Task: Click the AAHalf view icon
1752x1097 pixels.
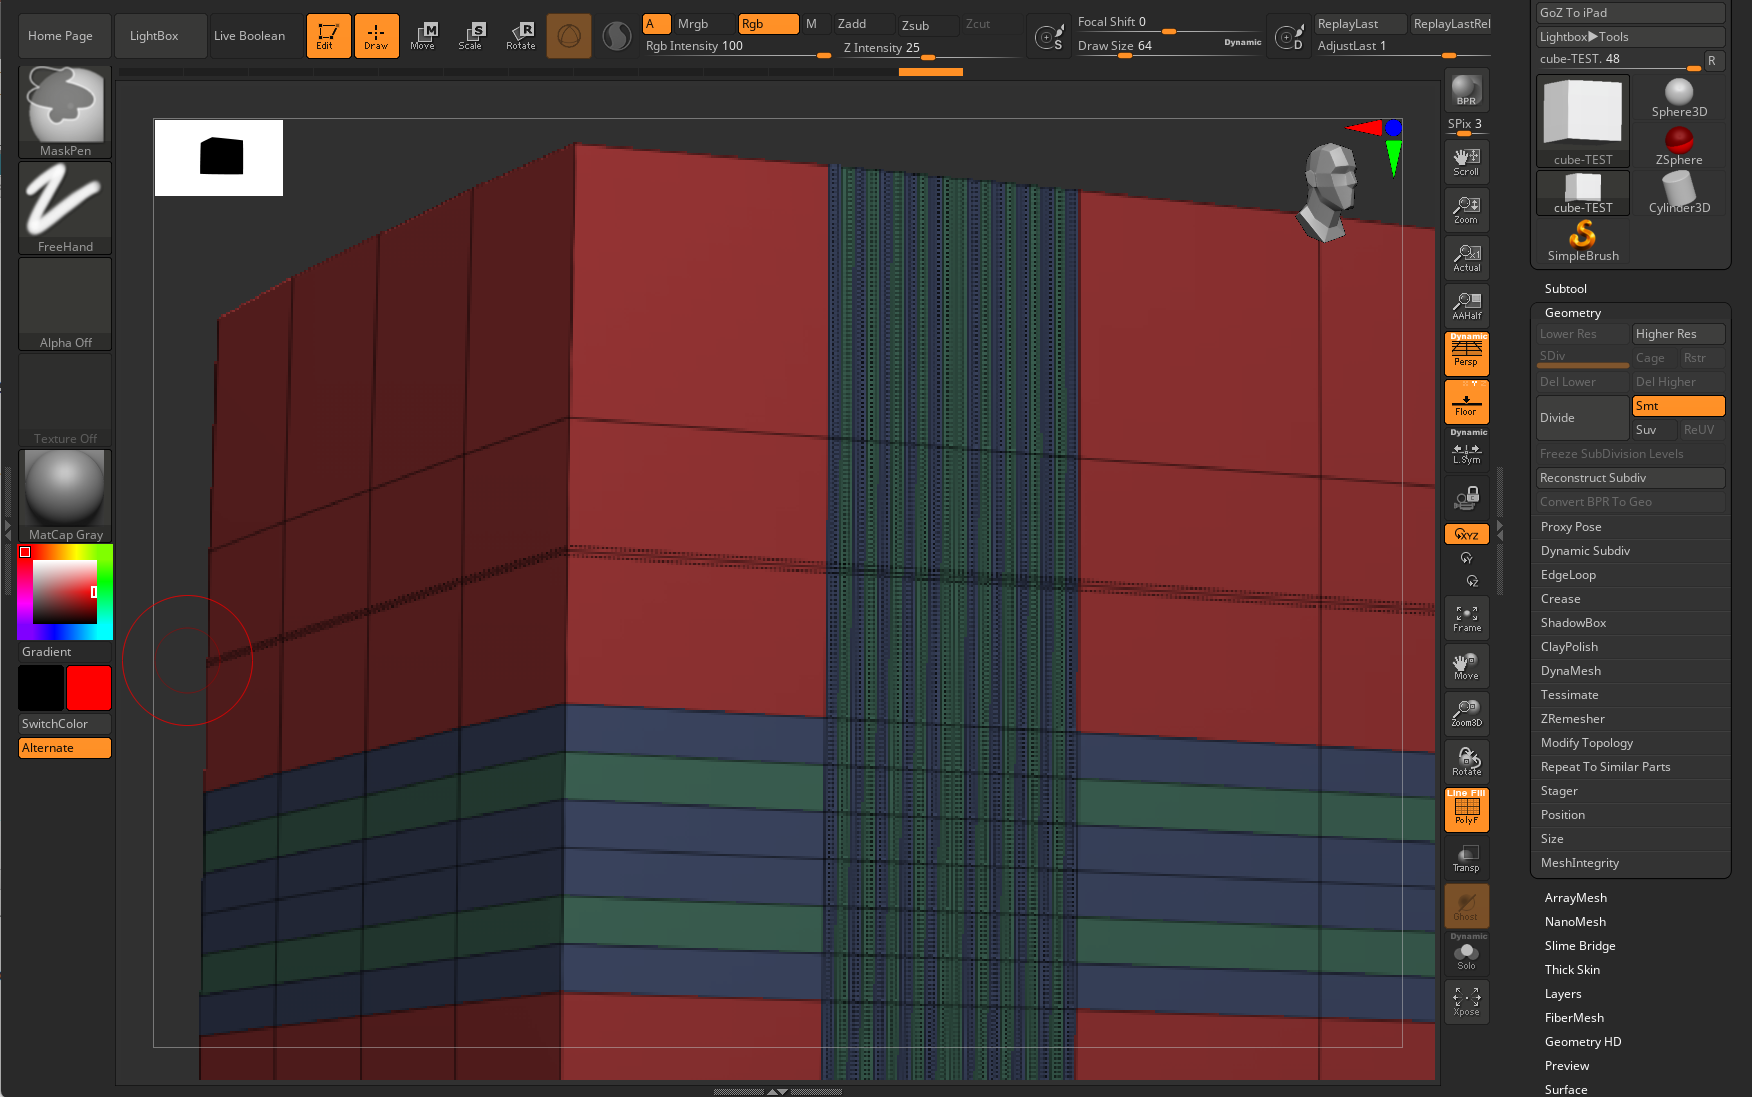Action: point(1466,305)
